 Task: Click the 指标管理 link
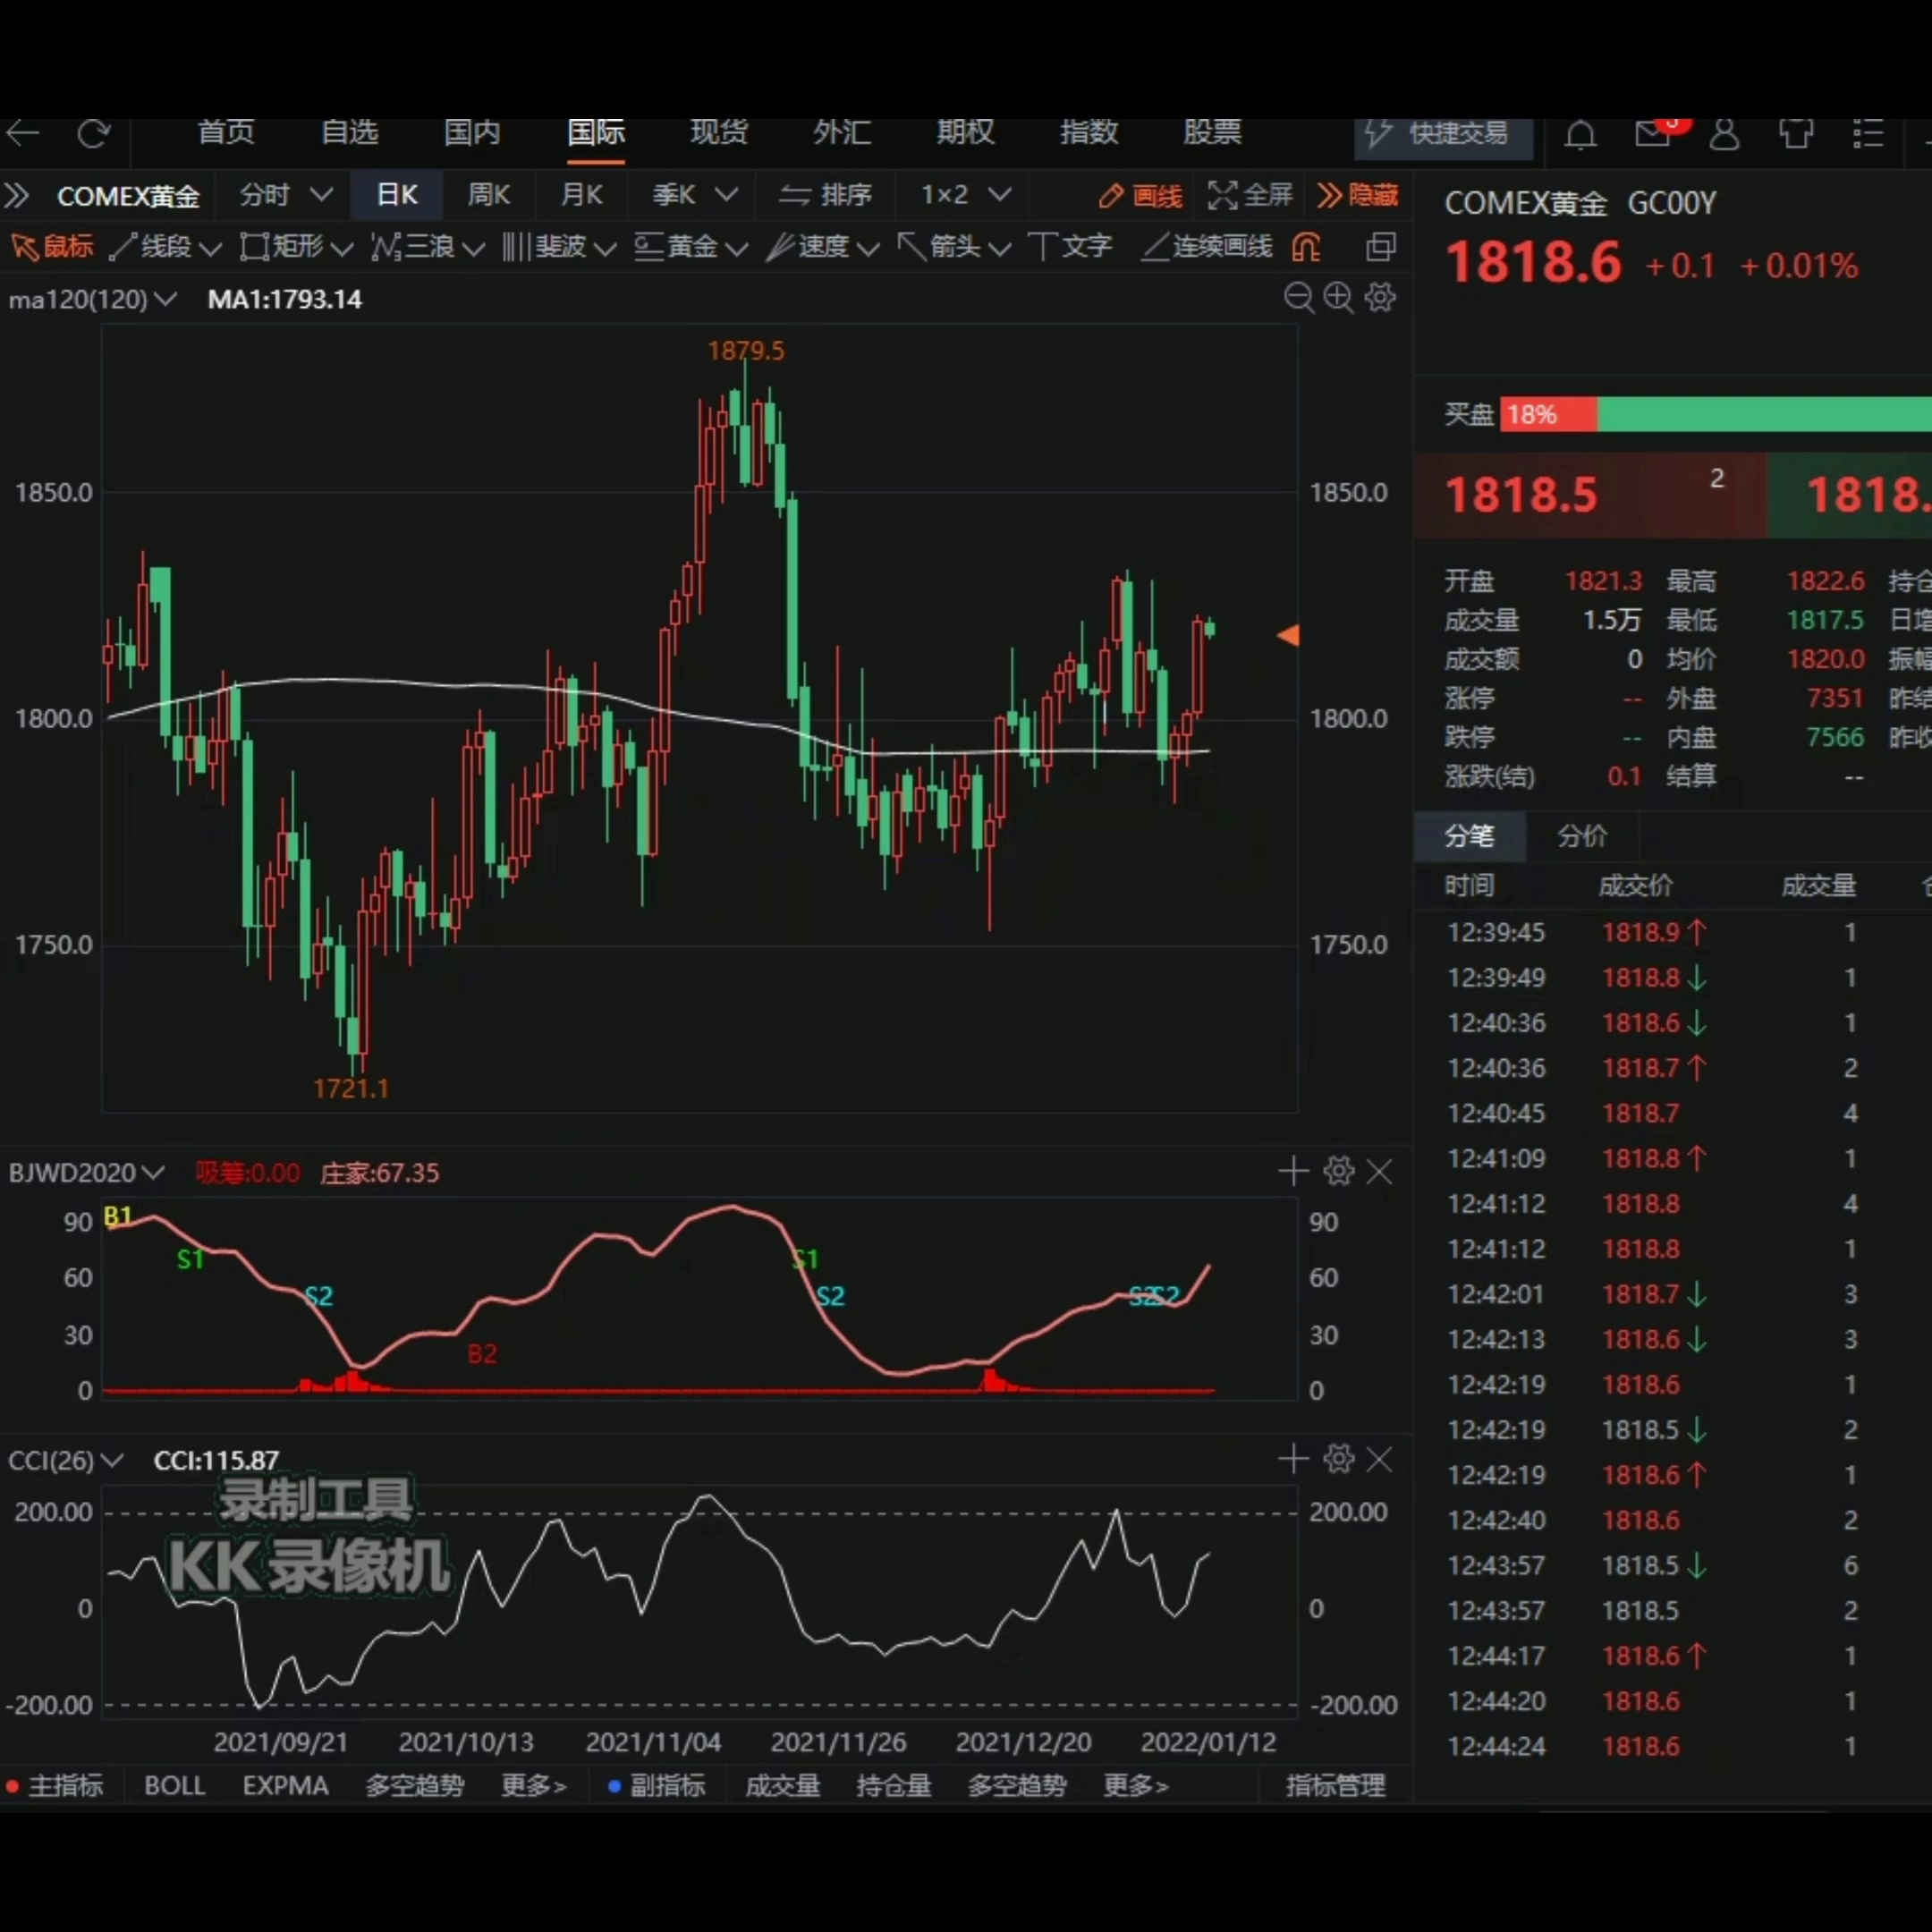tap(1335, 1785)
